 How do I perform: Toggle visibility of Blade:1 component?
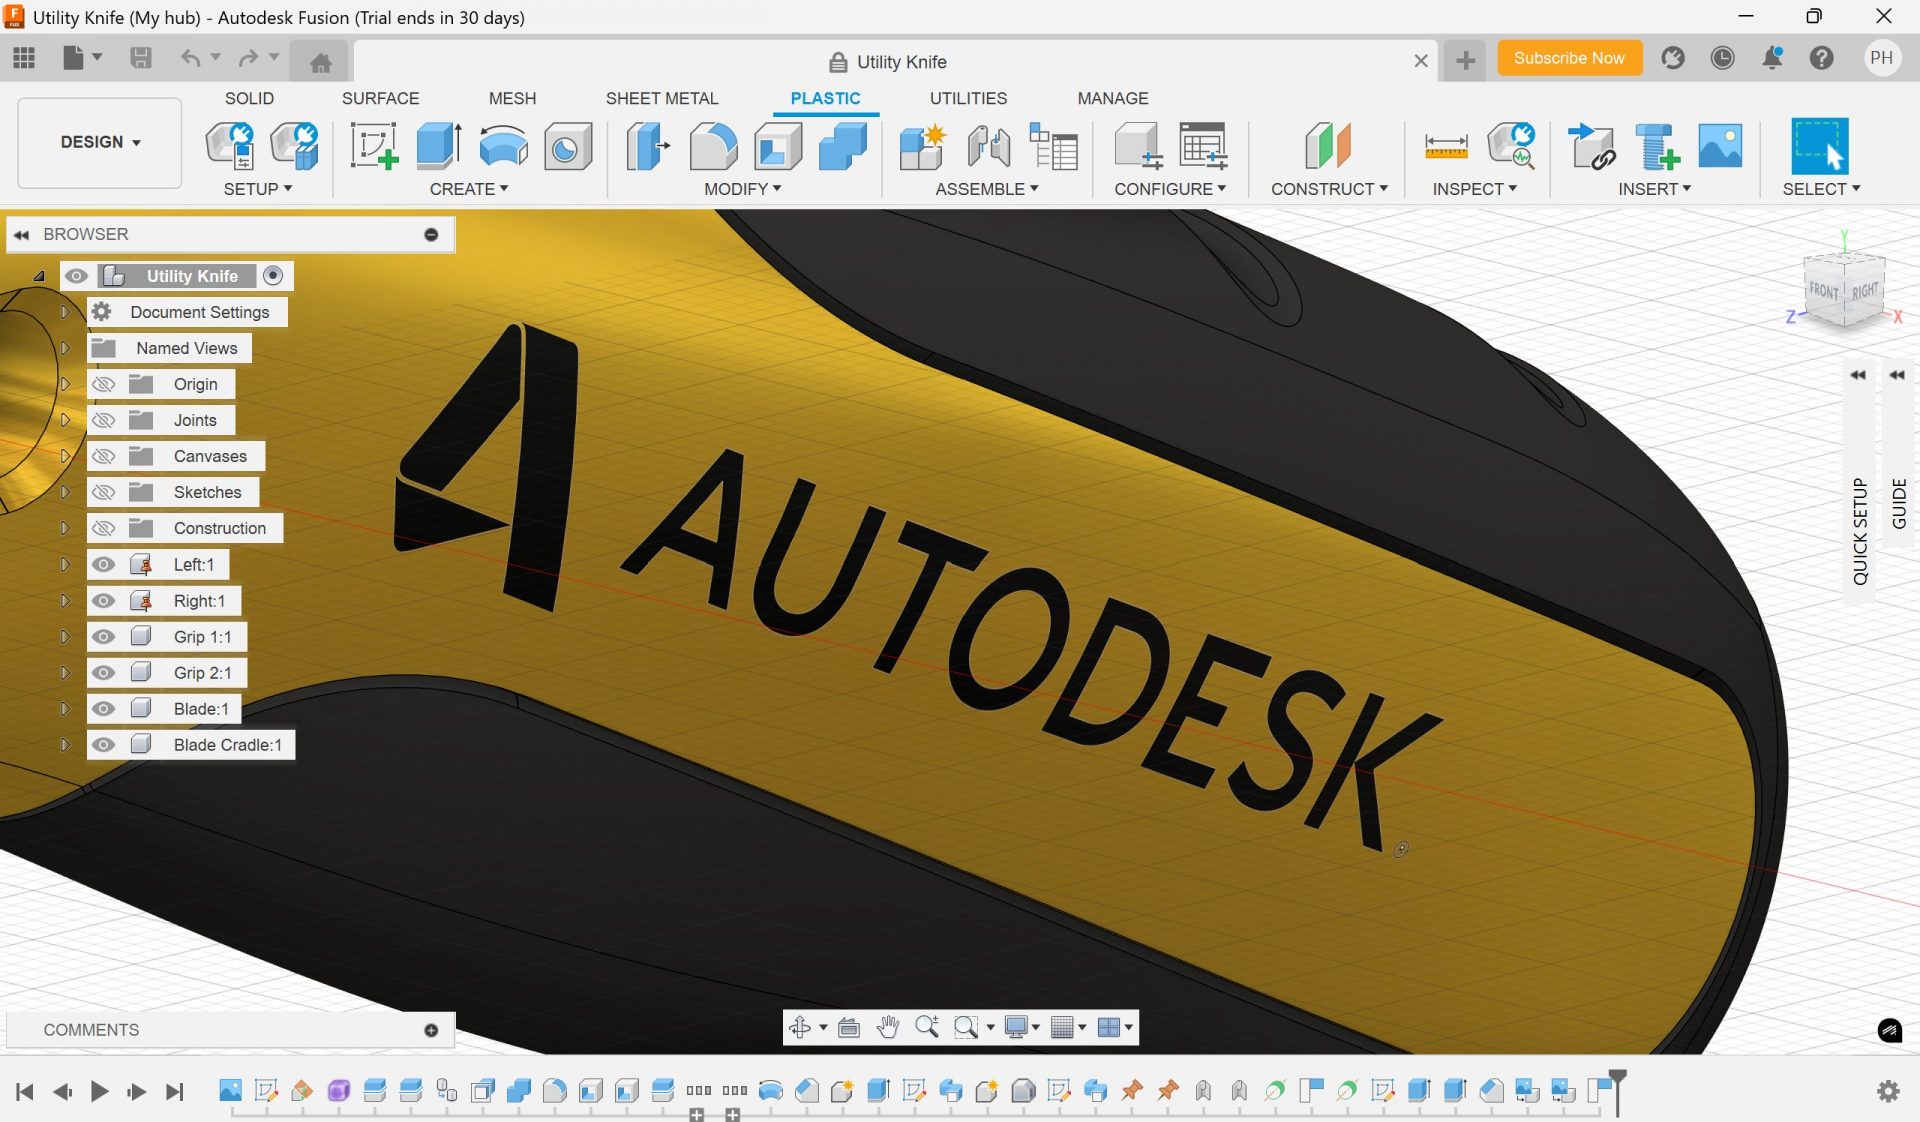click(x=104, y=709)
